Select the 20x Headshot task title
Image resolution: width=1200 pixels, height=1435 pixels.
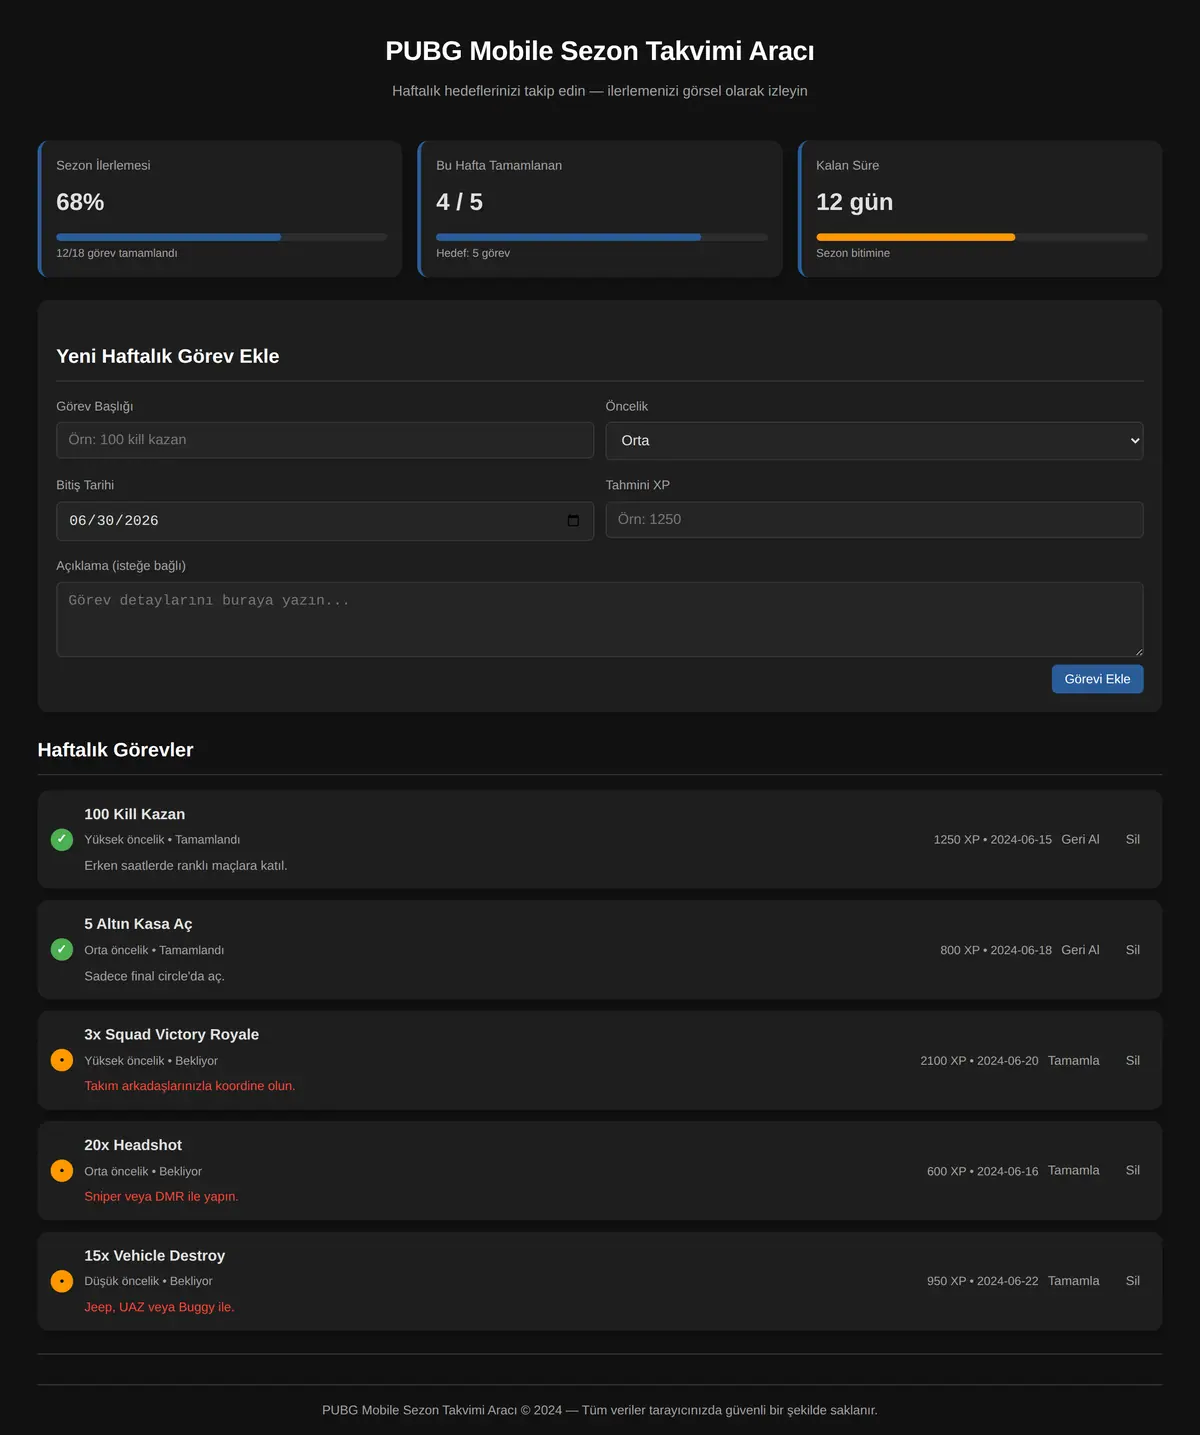point(133,1145)
